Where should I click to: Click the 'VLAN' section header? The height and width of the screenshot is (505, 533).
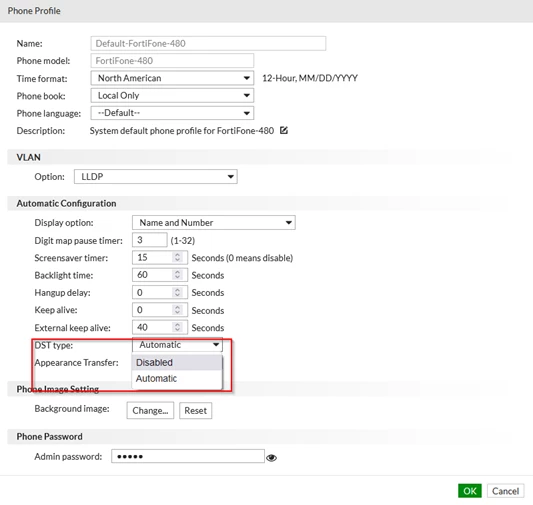click(29, 157)
